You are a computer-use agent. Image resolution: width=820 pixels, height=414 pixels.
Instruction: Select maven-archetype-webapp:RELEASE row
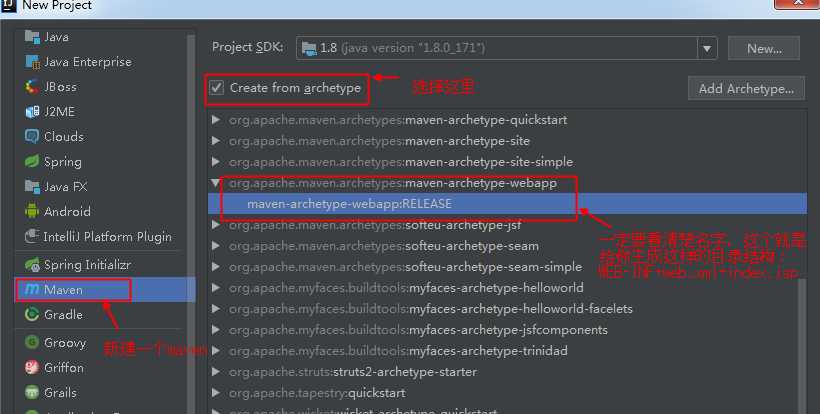(x=507, y=204)
